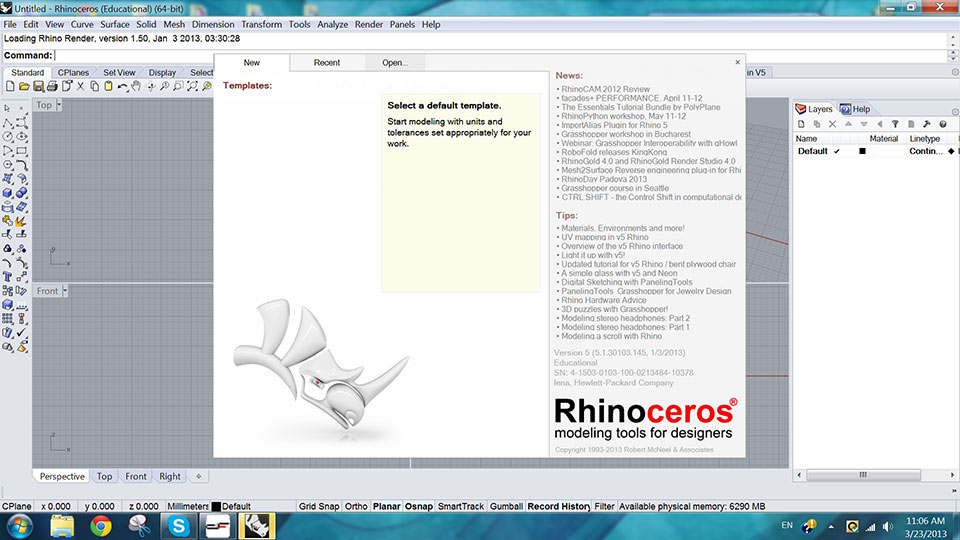The width and height of the screenshot is (960, 540).
Task: Switch to the Recent tab in splash dialog
Action: pos(327,63)
